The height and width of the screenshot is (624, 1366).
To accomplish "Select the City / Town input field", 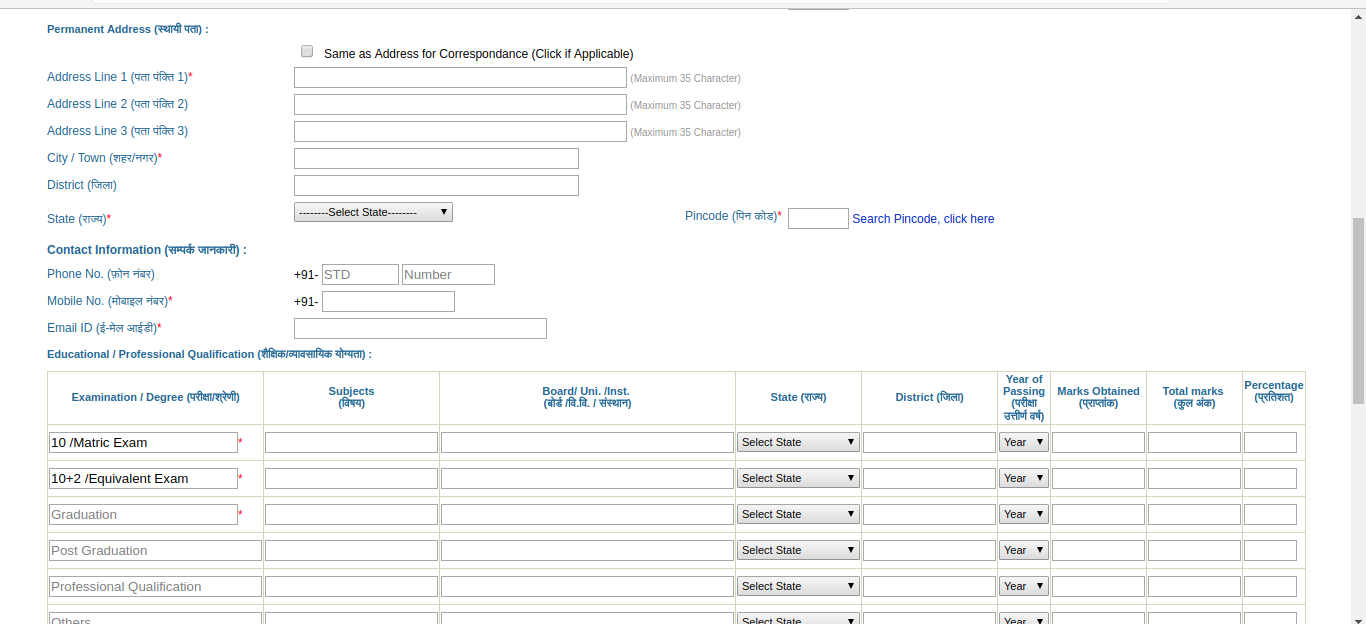I will [436, 159].
